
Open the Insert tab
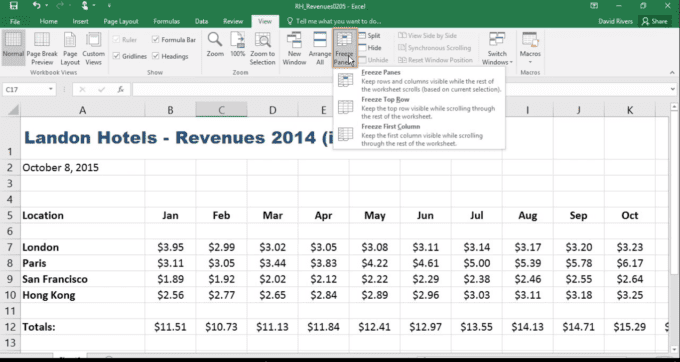click(x=80, y=21)
